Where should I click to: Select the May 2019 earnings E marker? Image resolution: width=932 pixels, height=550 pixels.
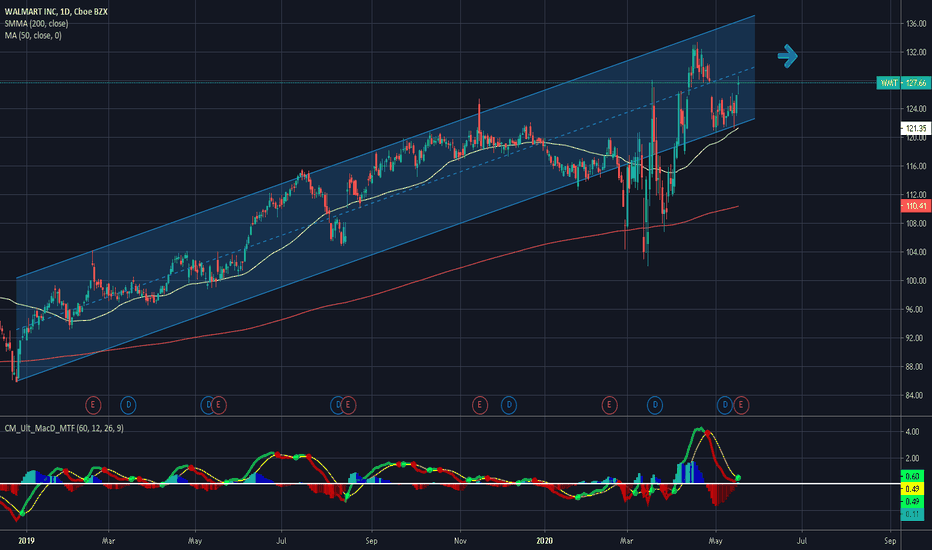coord(219,406)
